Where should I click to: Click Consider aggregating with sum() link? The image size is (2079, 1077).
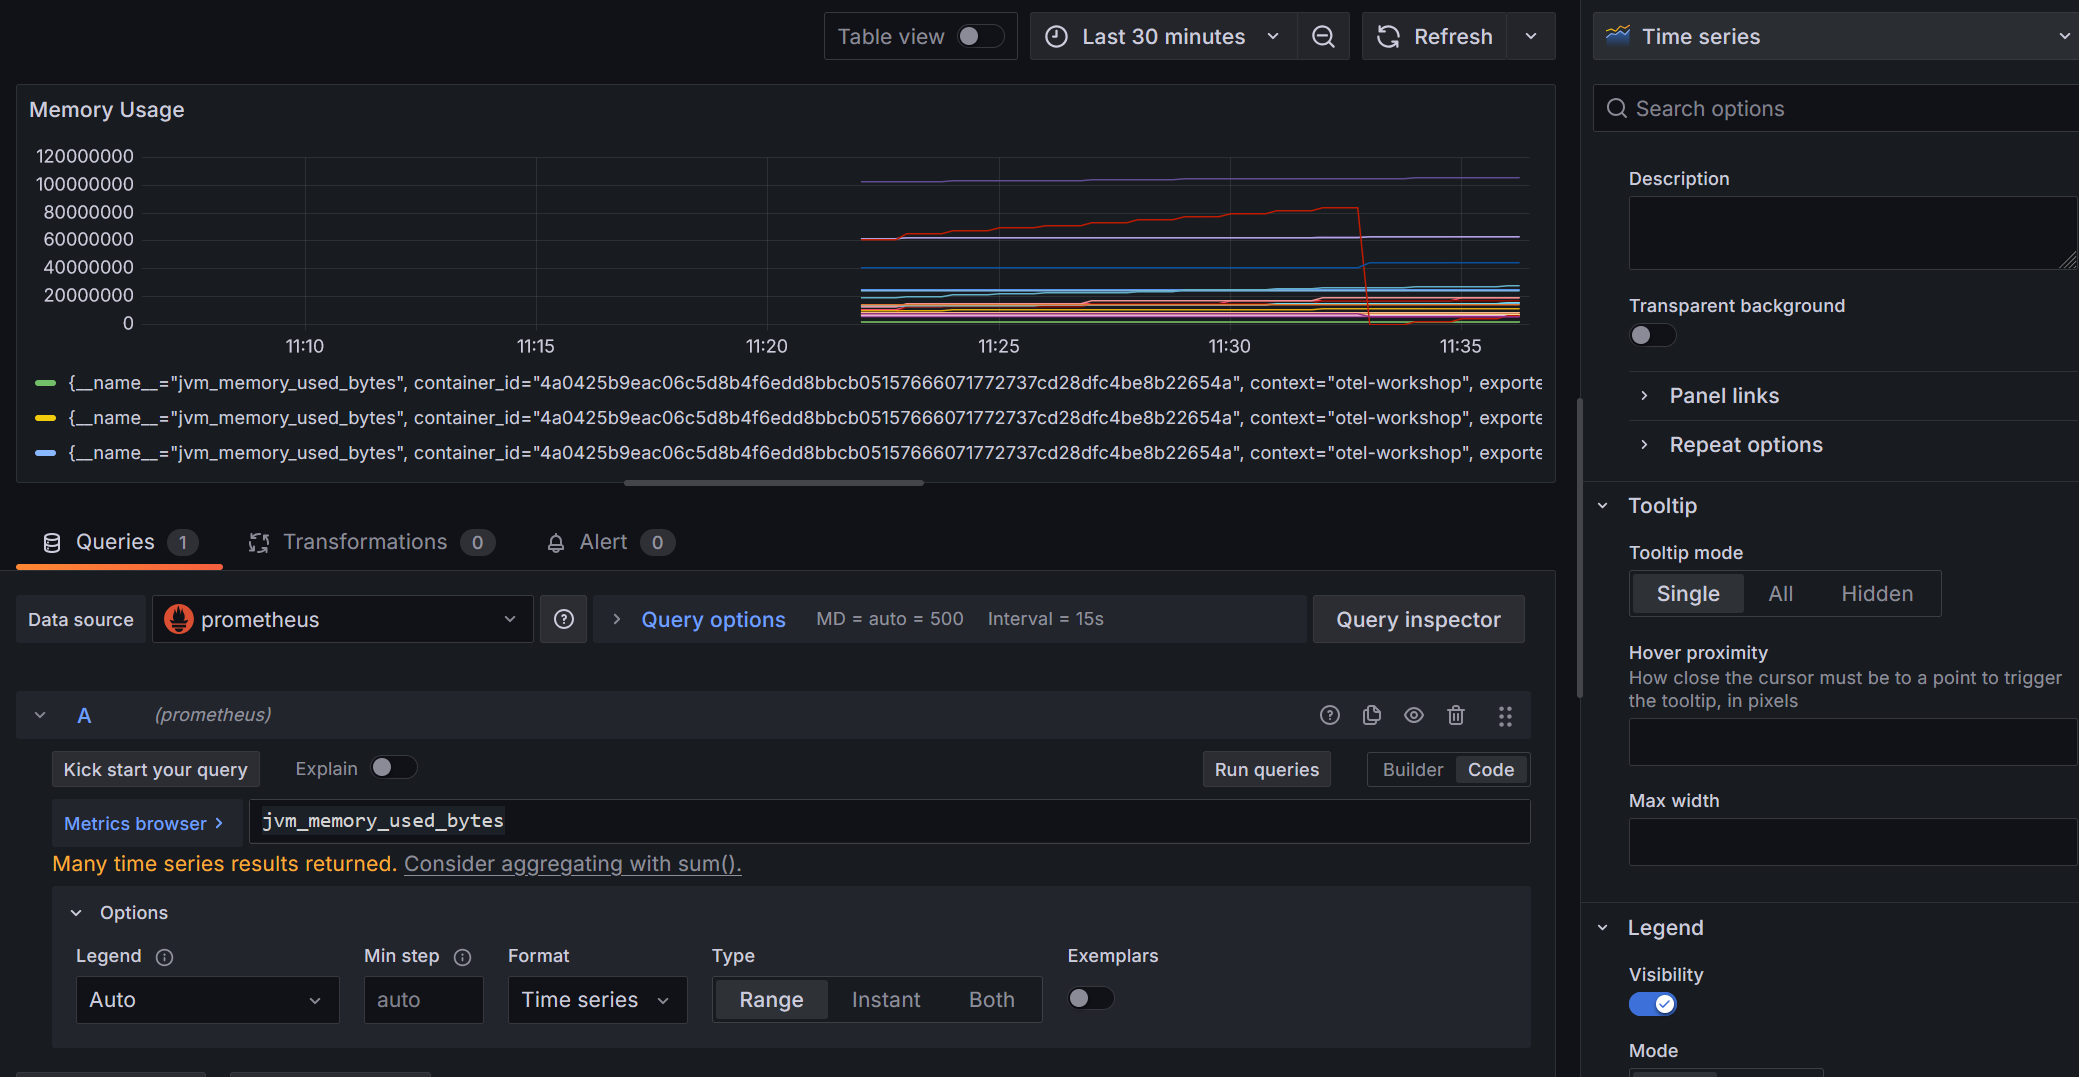pos(572,864)
